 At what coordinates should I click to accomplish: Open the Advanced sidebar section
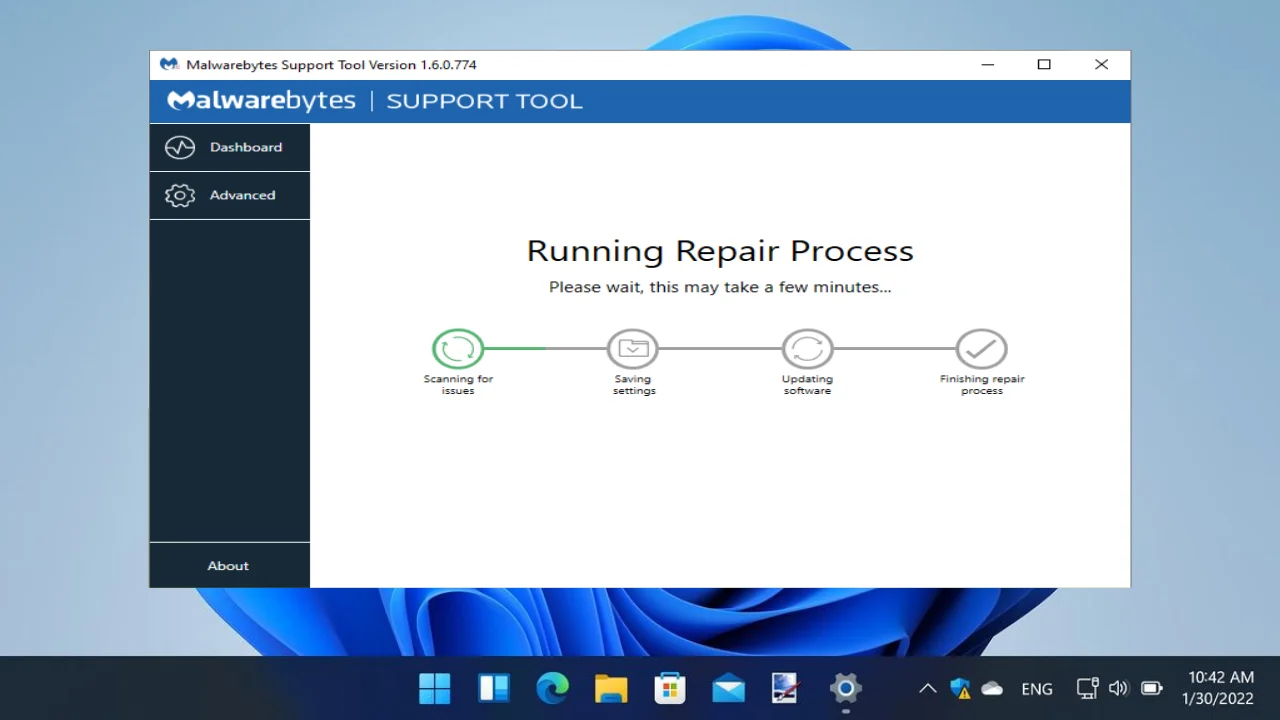click(x=230, y=195)
